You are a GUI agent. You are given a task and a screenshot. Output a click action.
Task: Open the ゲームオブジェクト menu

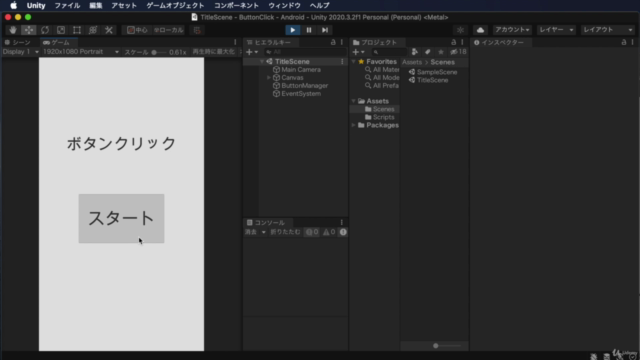[175, 5]
